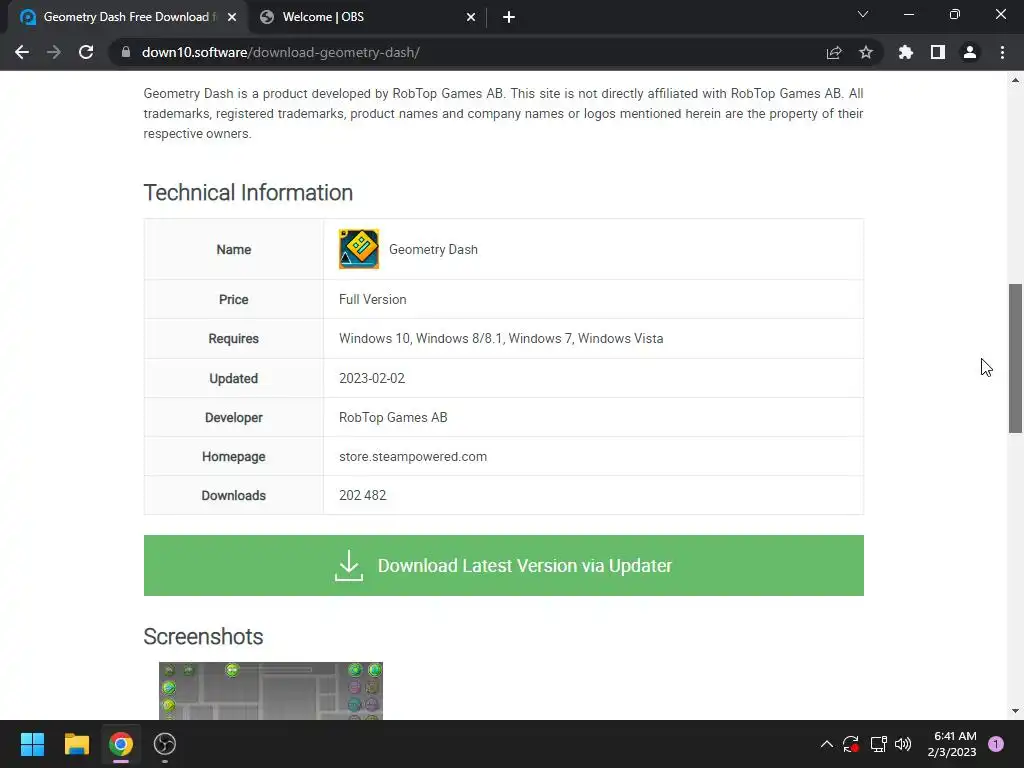Open the Extensions puzzle icon
The width and height of the screenshot is (1024, 768).
[x=906, y=52]
